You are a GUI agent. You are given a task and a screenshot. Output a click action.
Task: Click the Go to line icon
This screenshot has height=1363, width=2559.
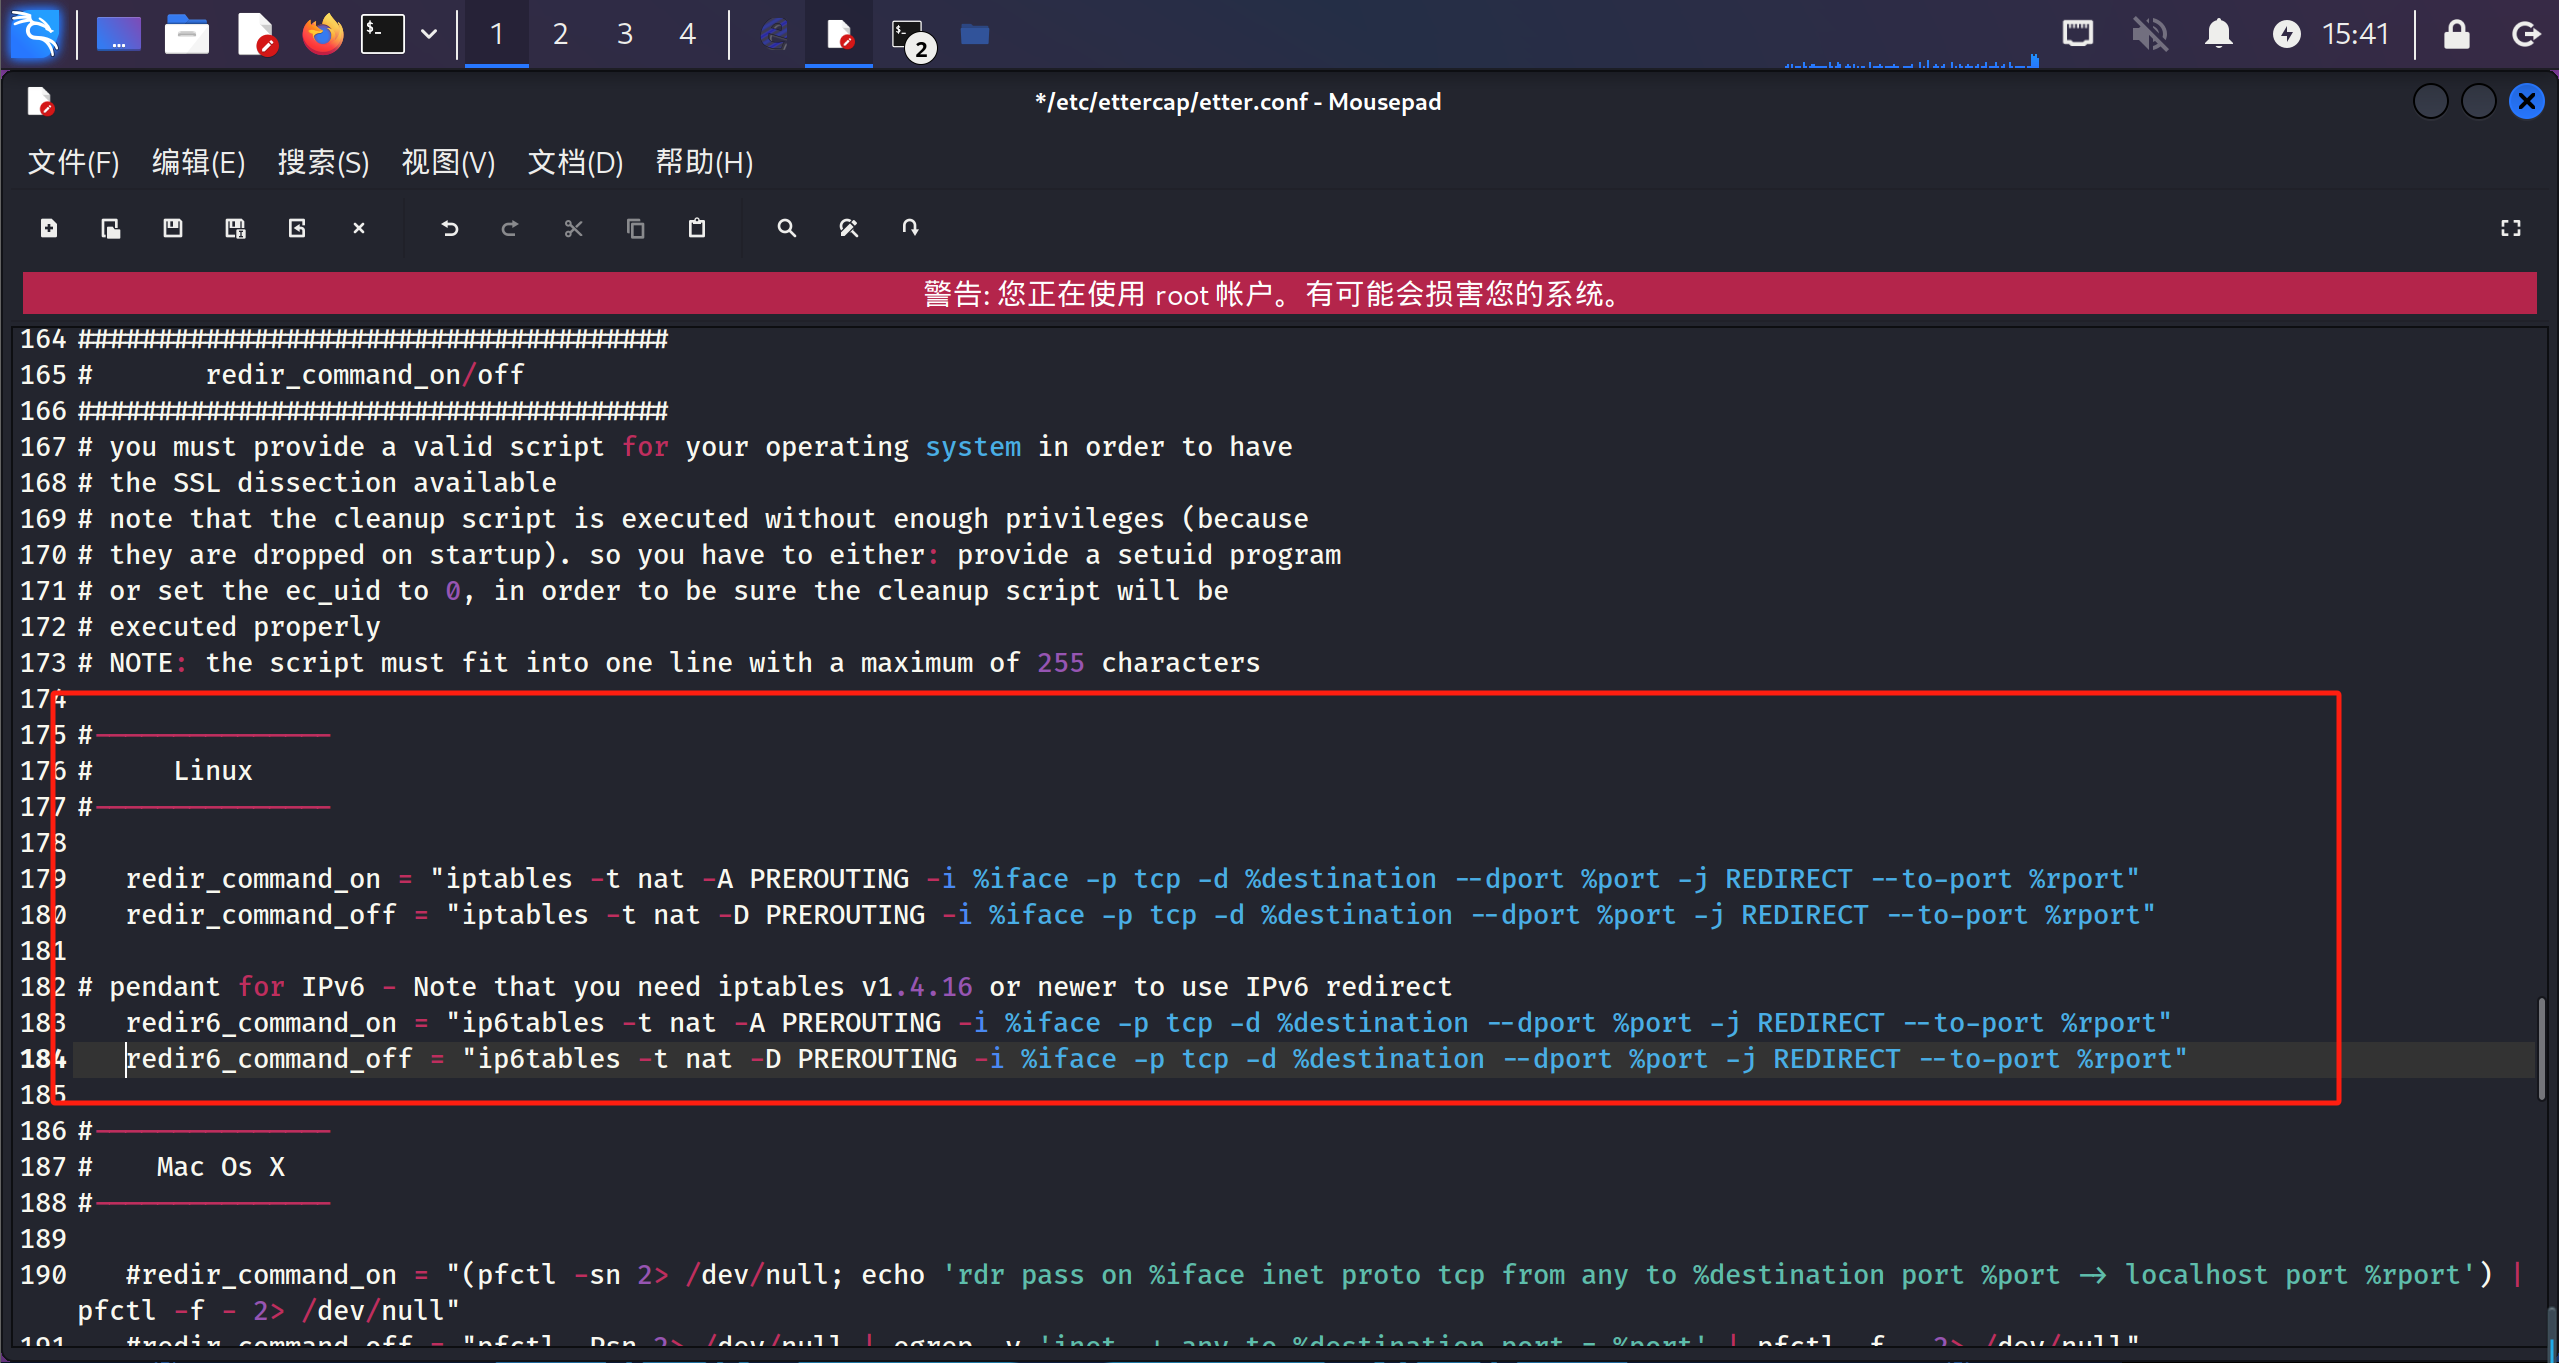pyautogui.click(x=910, y=229)
